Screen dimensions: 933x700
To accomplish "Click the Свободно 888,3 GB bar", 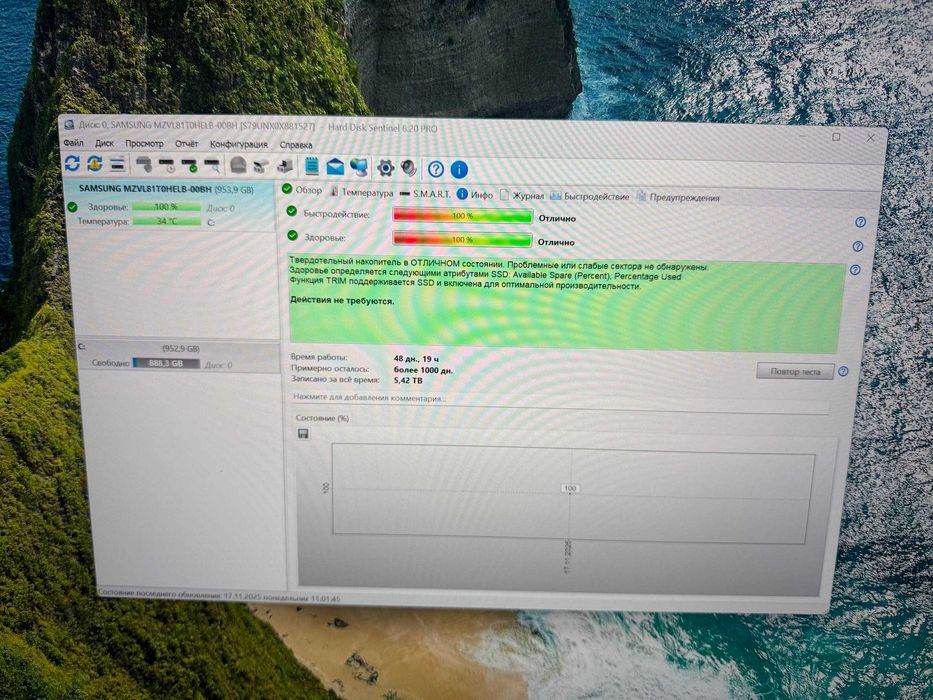I will tap(166, 363).
